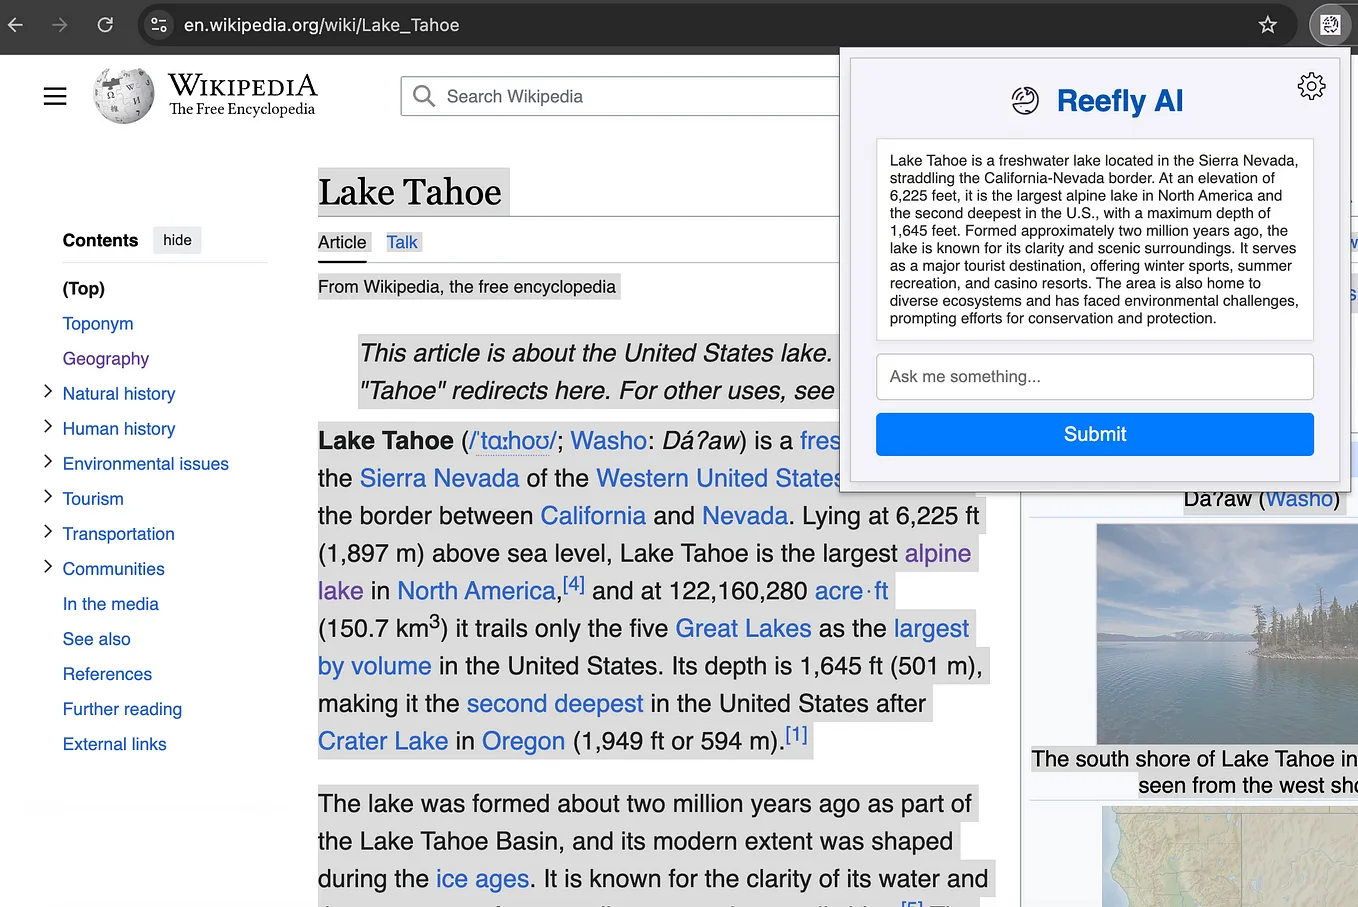Go to References section

coord(107,674)
